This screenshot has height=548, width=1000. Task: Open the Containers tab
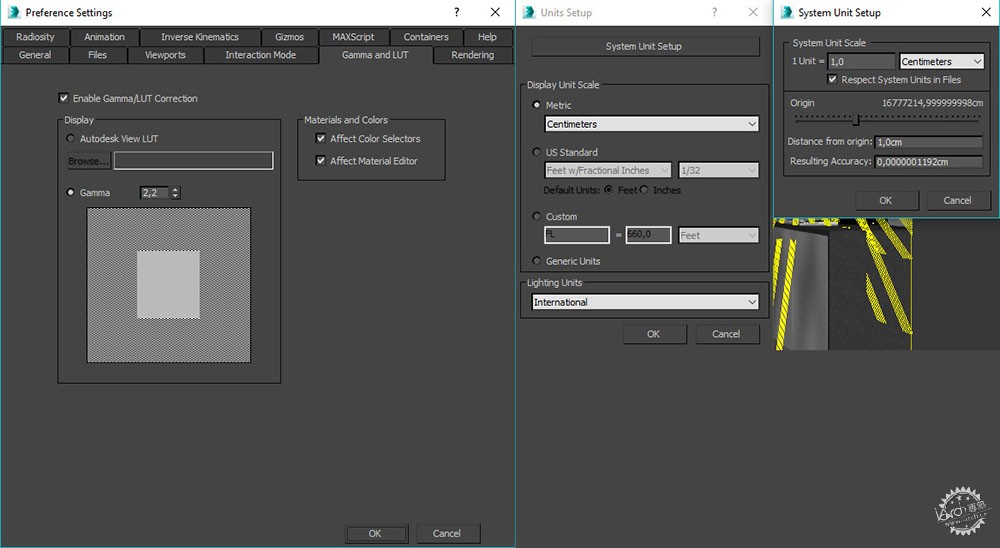[x=426, y=37]
